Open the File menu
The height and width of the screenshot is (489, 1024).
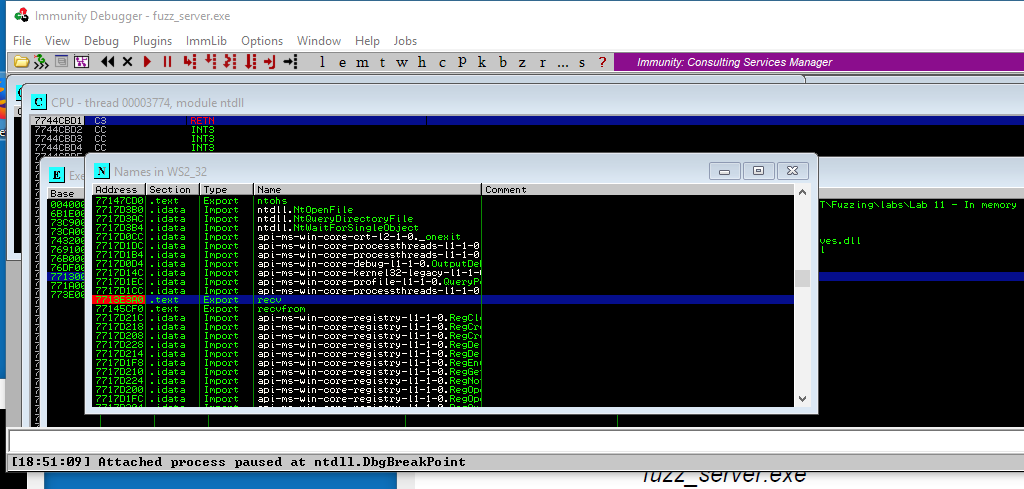22,40
